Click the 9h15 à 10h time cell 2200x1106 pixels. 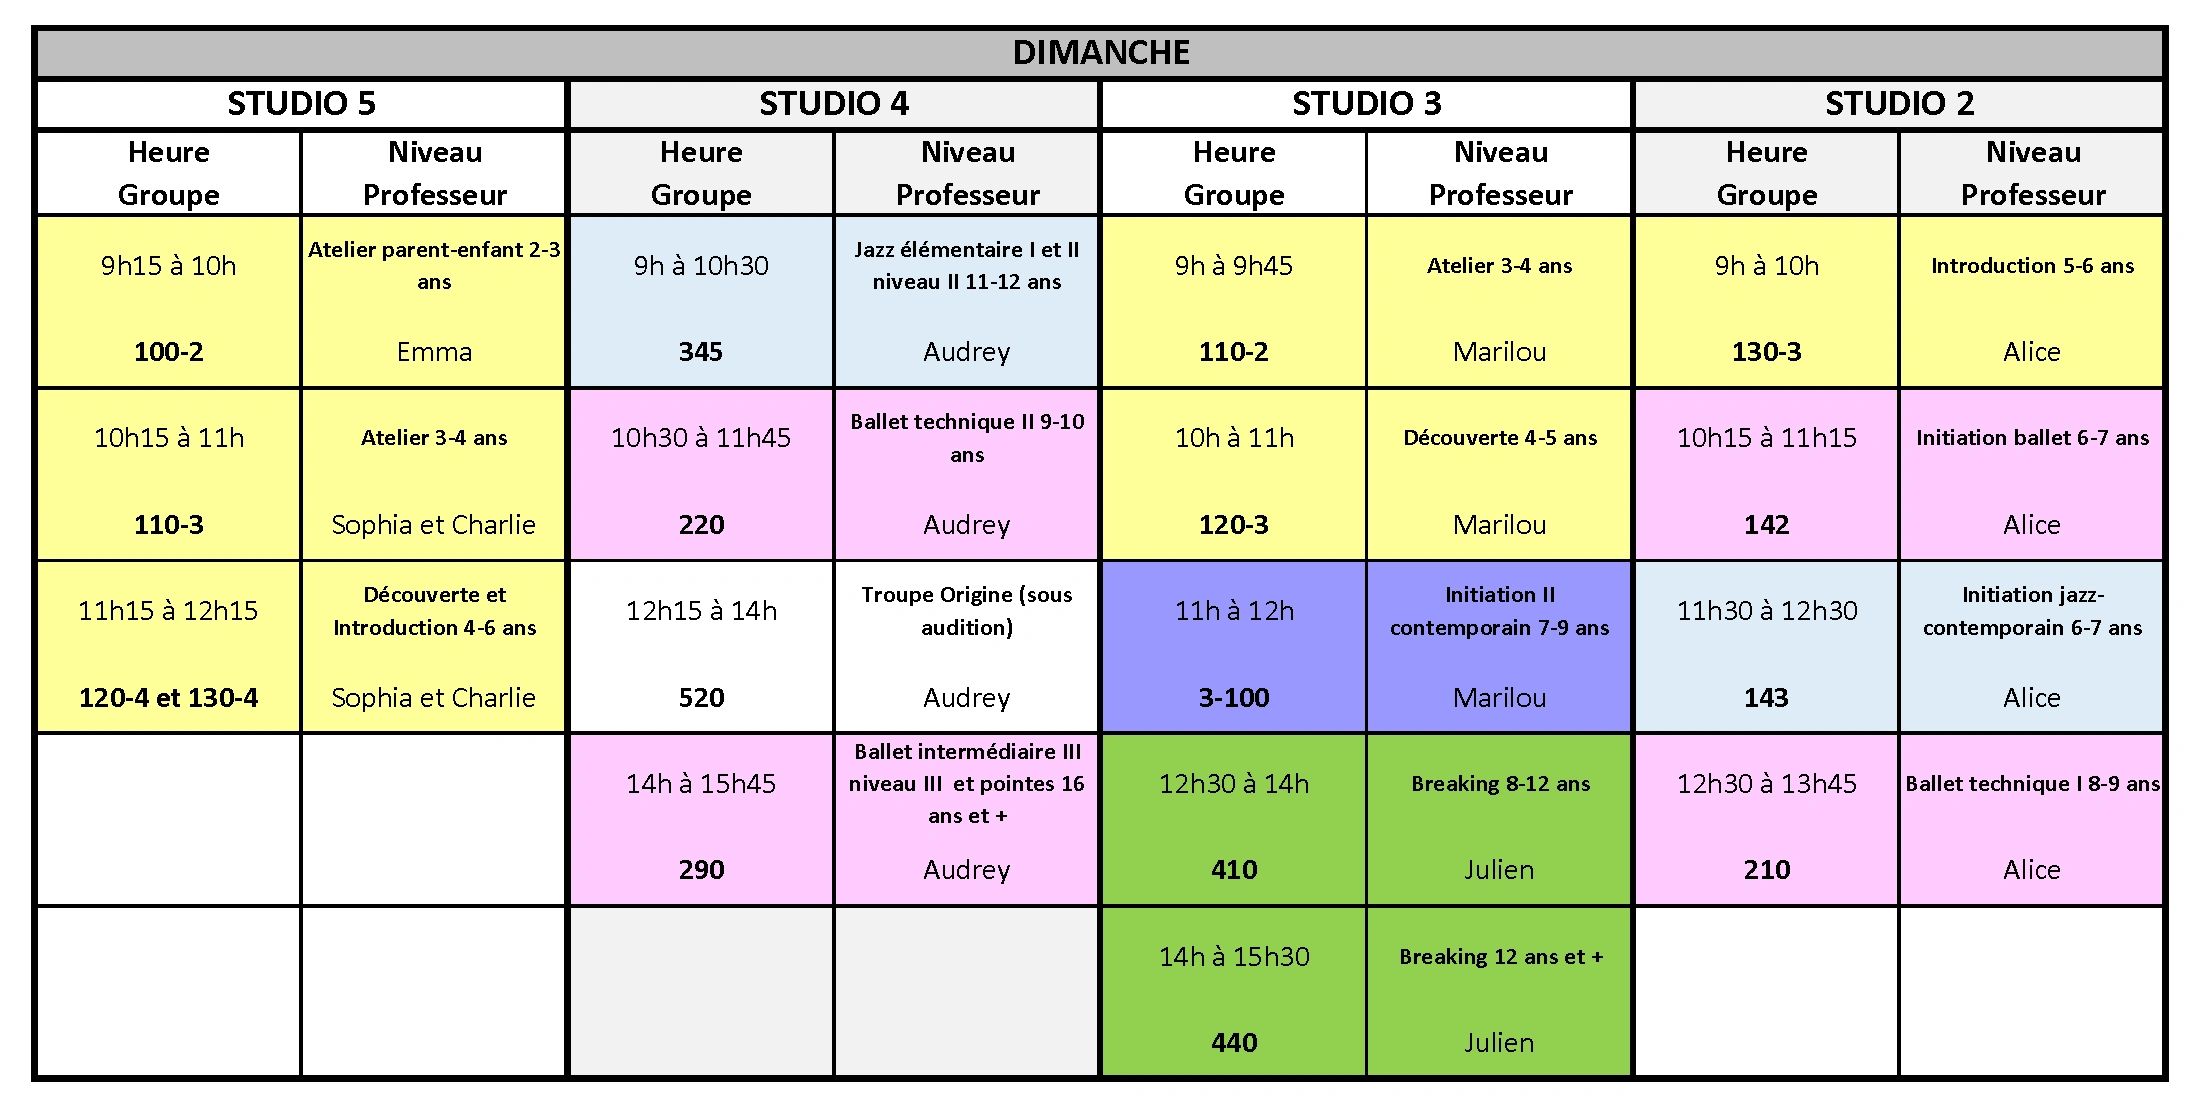pos(169,302)
